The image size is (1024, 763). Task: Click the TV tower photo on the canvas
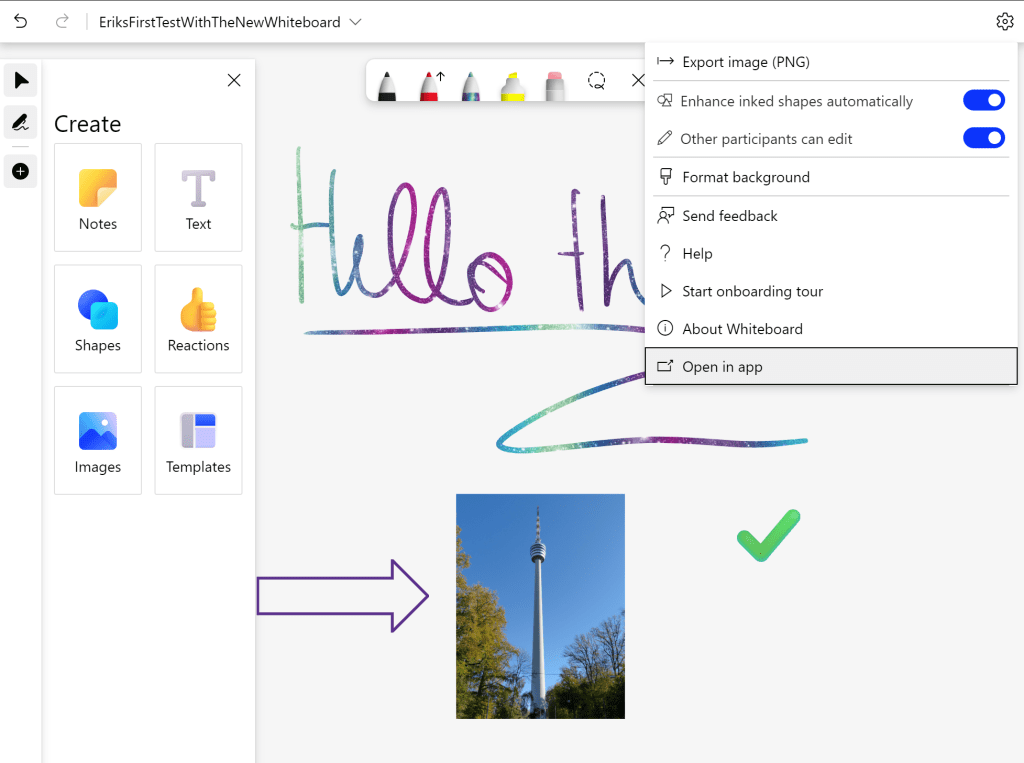click(540, 606)
